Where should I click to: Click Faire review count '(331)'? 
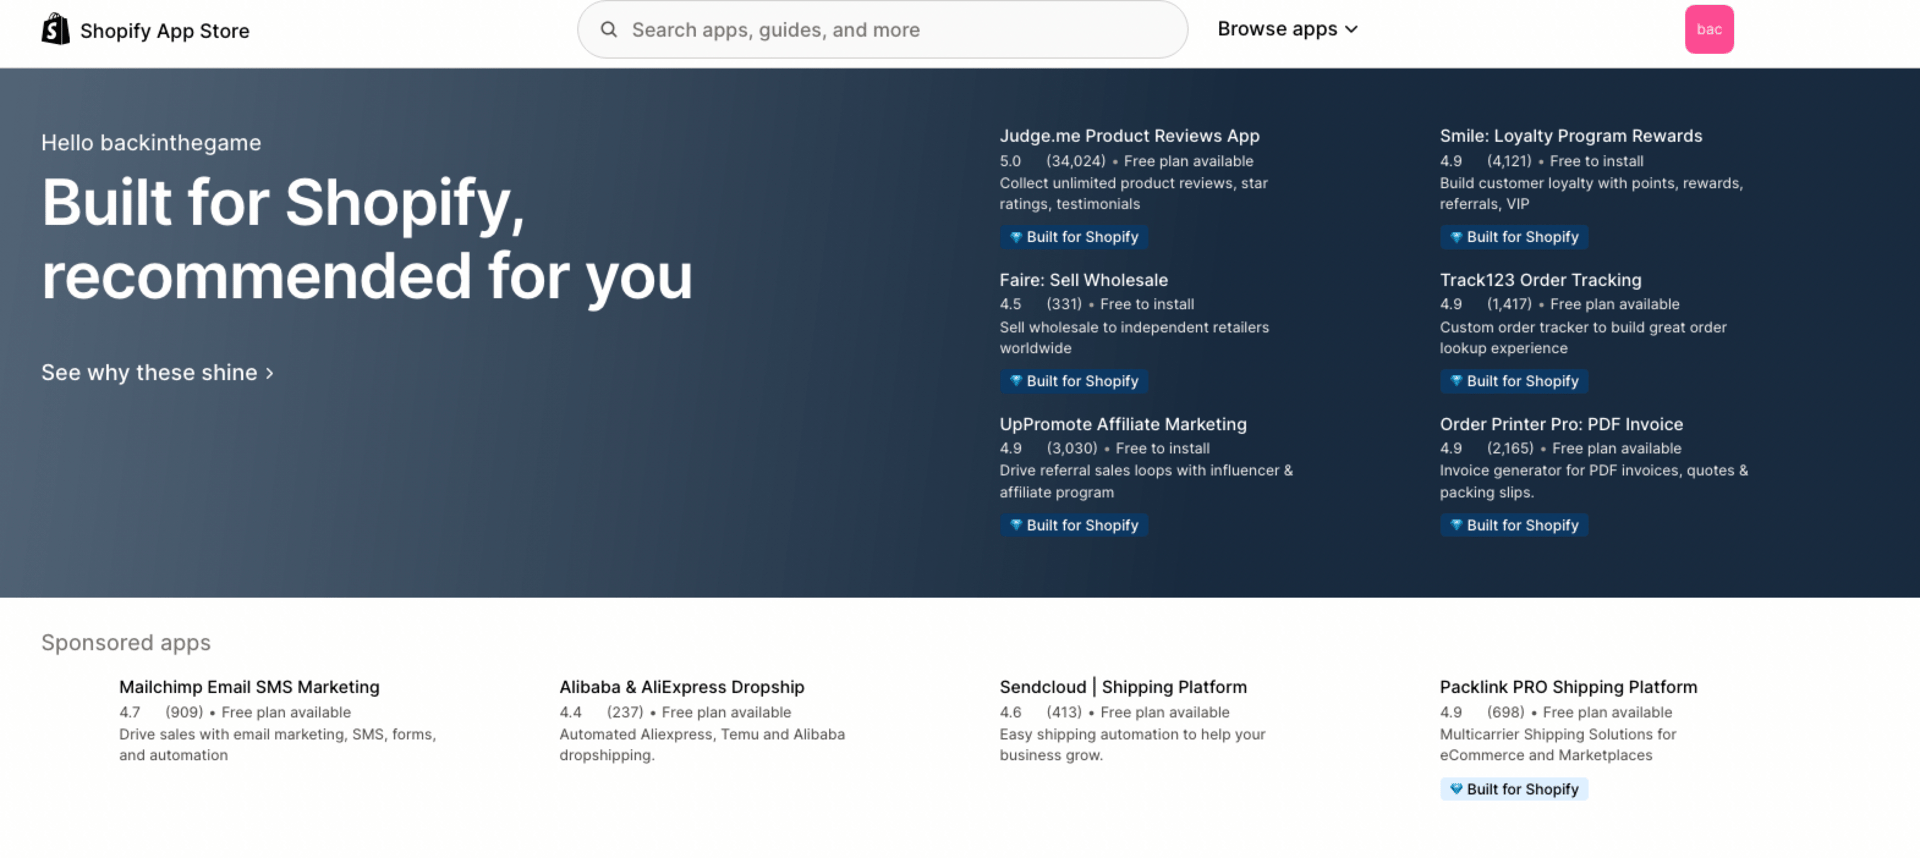(1064, 304)
